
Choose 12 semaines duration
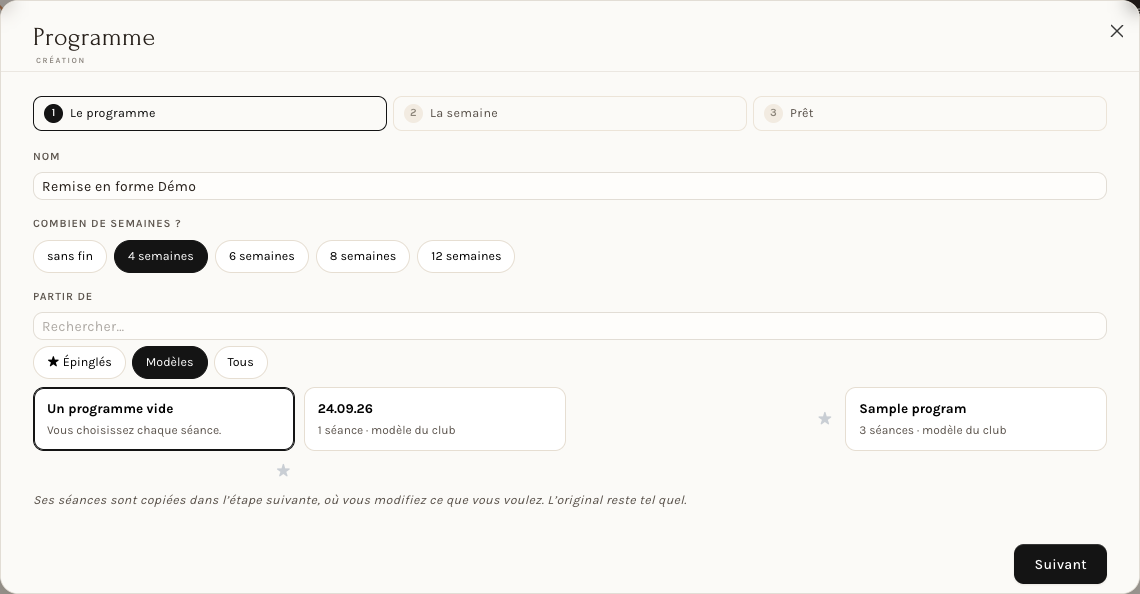(x=466, y=257)
